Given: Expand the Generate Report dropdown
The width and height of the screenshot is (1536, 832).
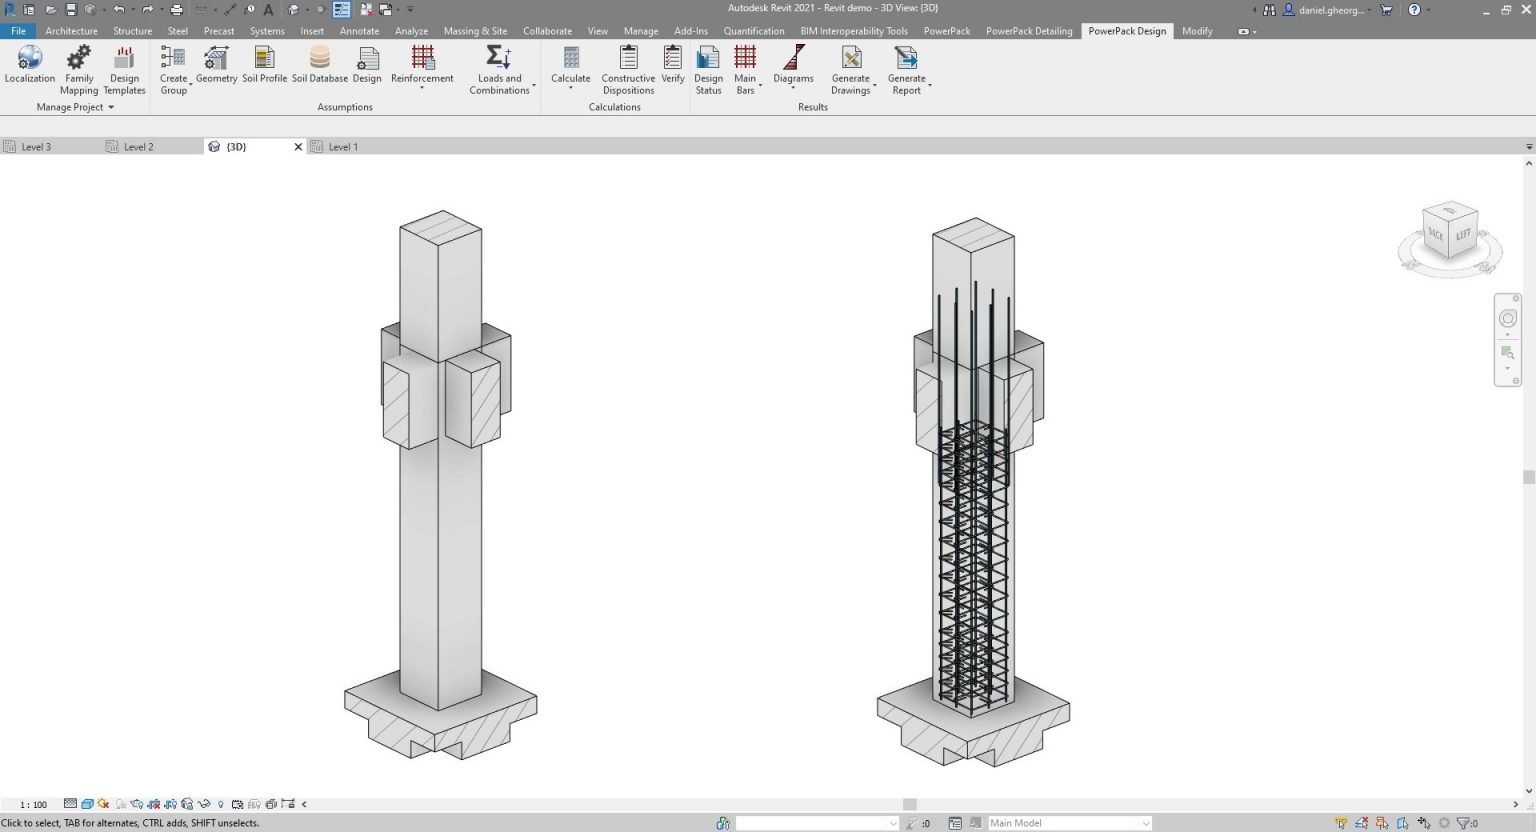Looking at the screenshot, I should (930, 85).
